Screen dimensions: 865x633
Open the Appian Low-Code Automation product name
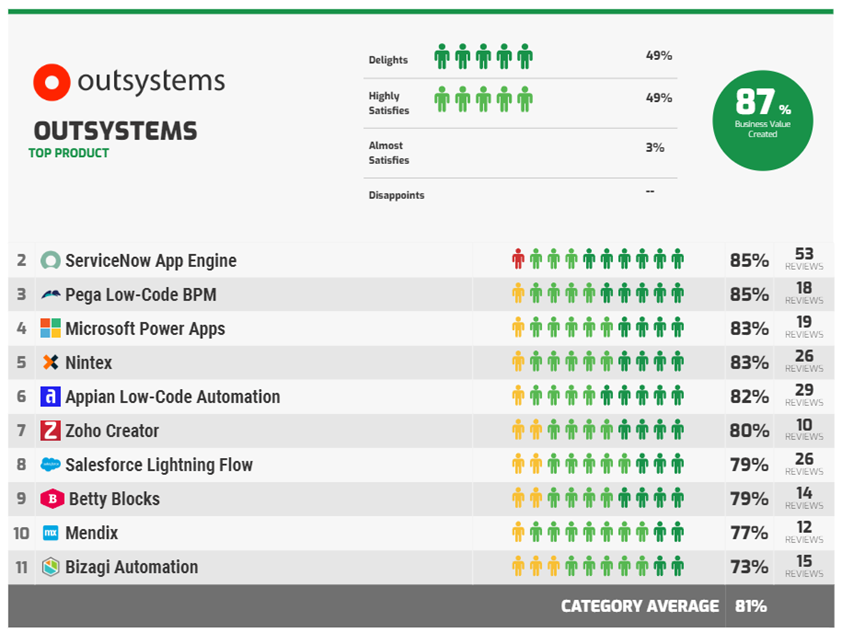click(x=173, y=397)
